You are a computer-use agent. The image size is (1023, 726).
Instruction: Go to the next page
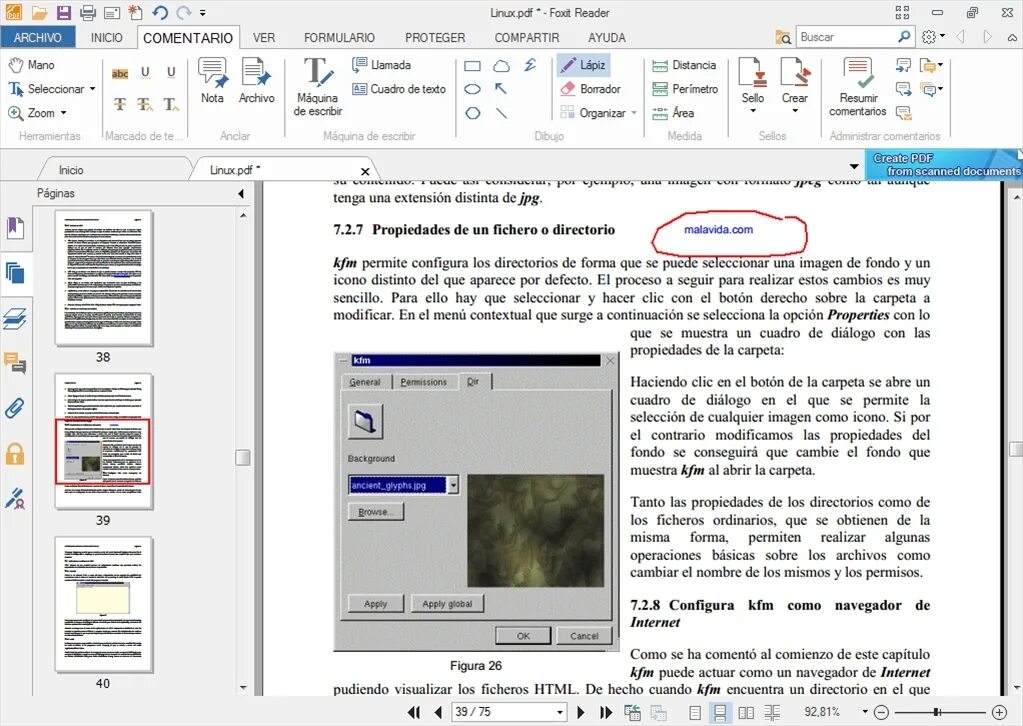tap(581, 712)
